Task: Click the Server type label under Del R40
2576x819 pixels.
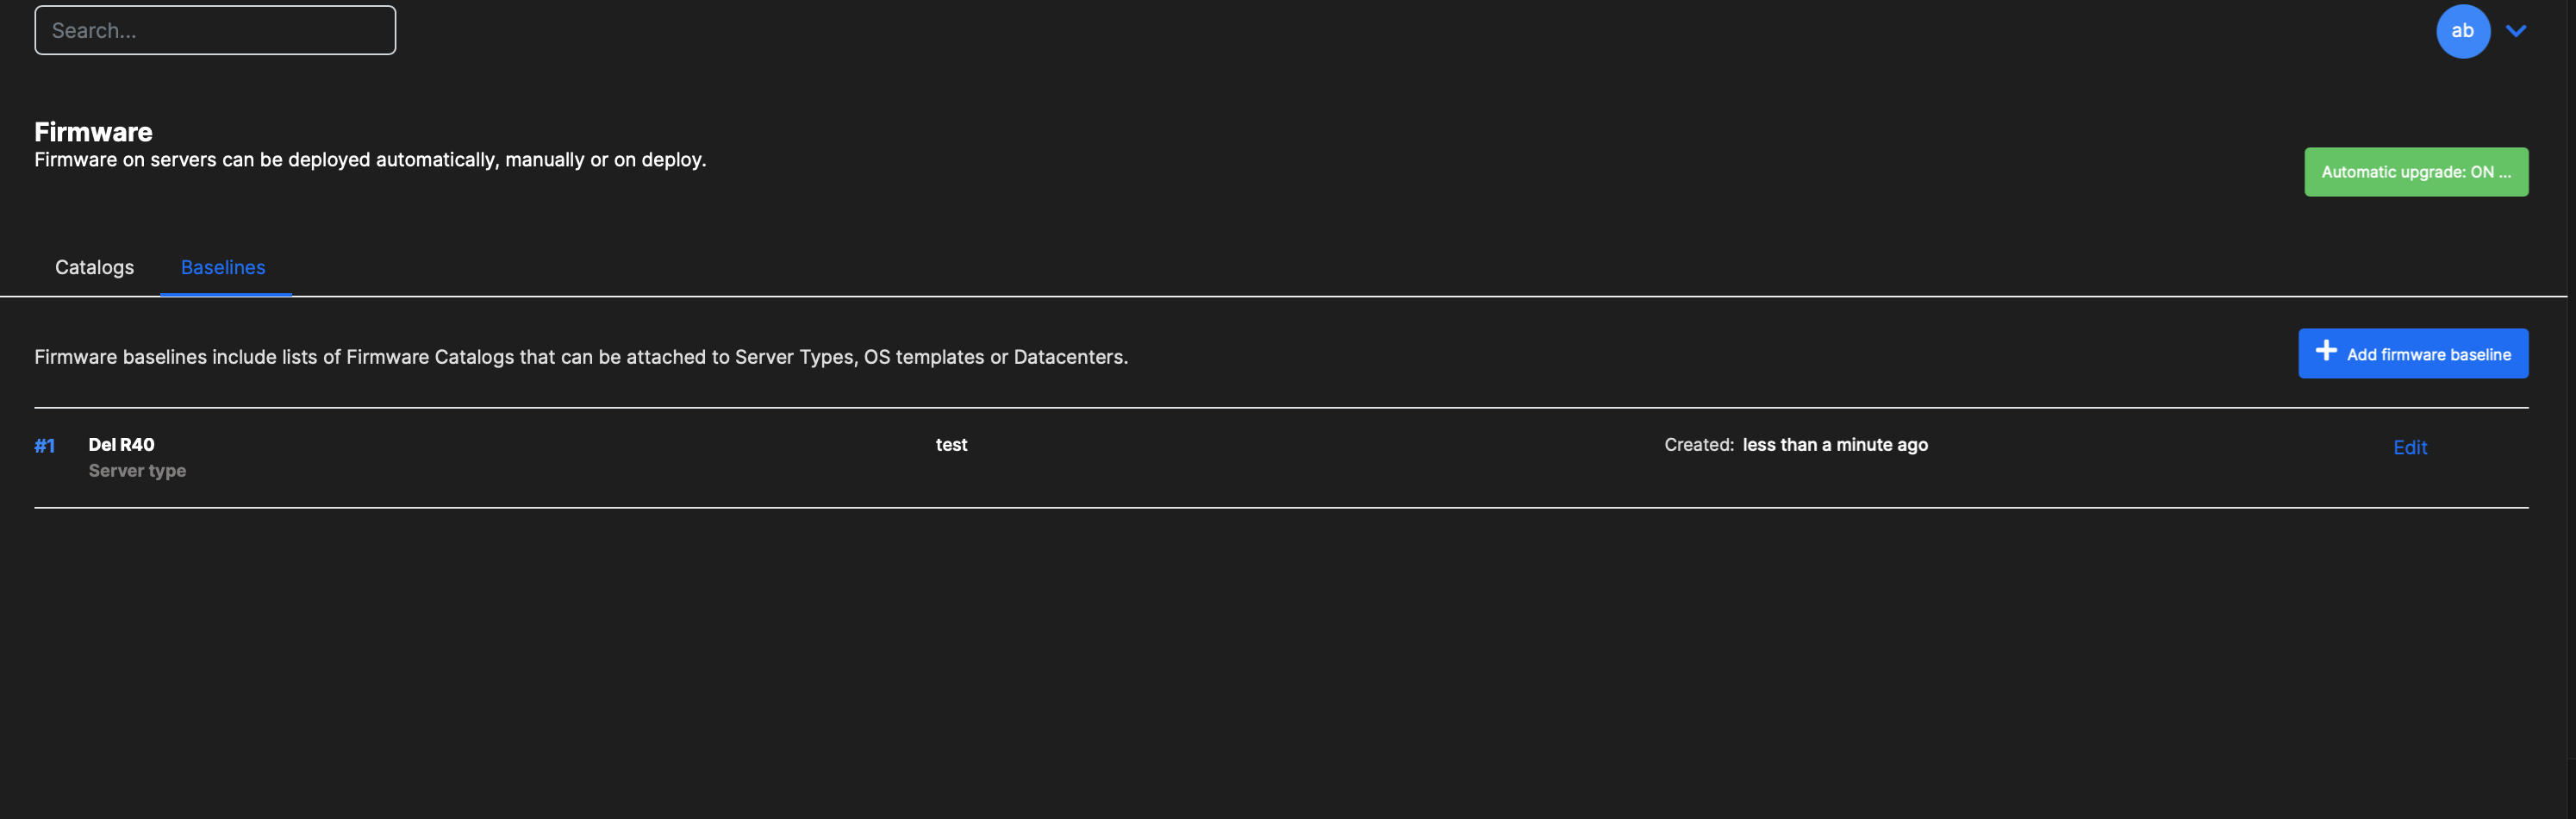Action: 137,471
